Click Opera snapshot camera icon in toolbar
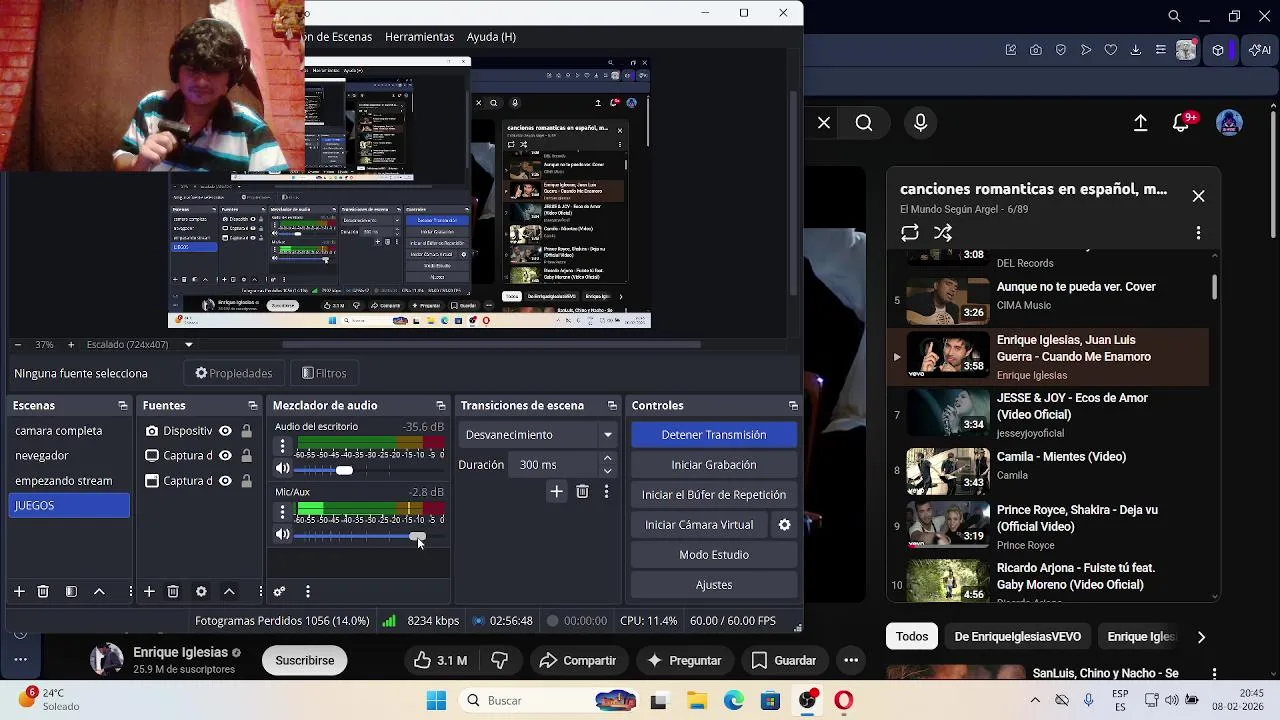This screenshot has width=1280, height=720. coord(1035,50)
